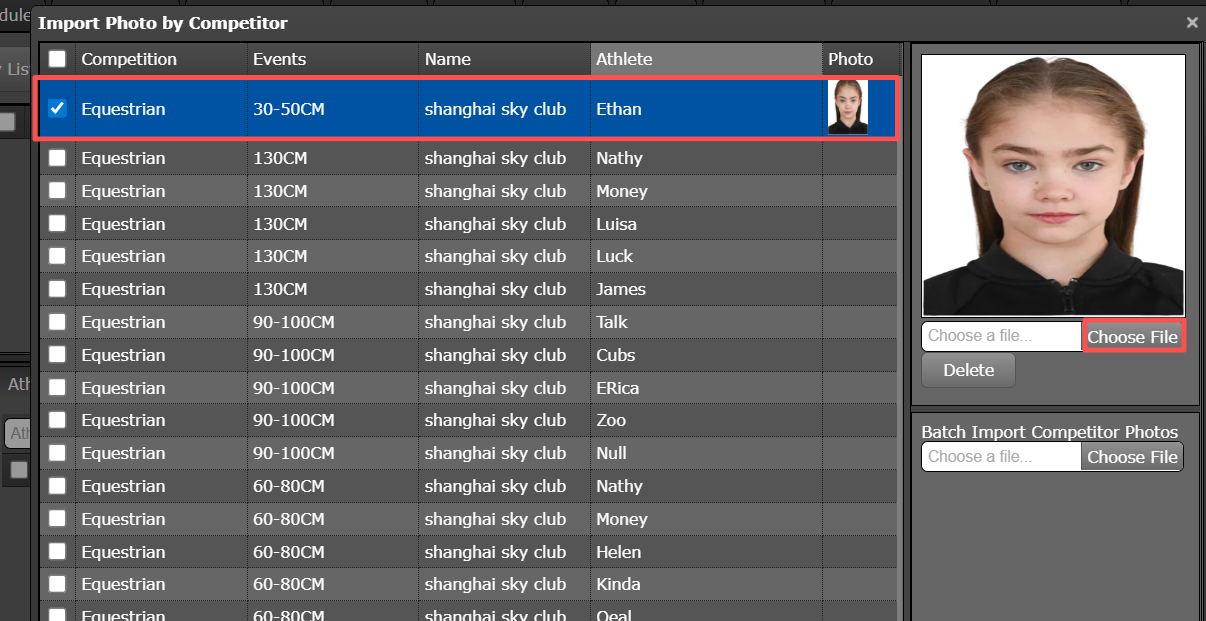Check the checkbox for Kinda's row

pyautogui.click(x=57, y=584)
